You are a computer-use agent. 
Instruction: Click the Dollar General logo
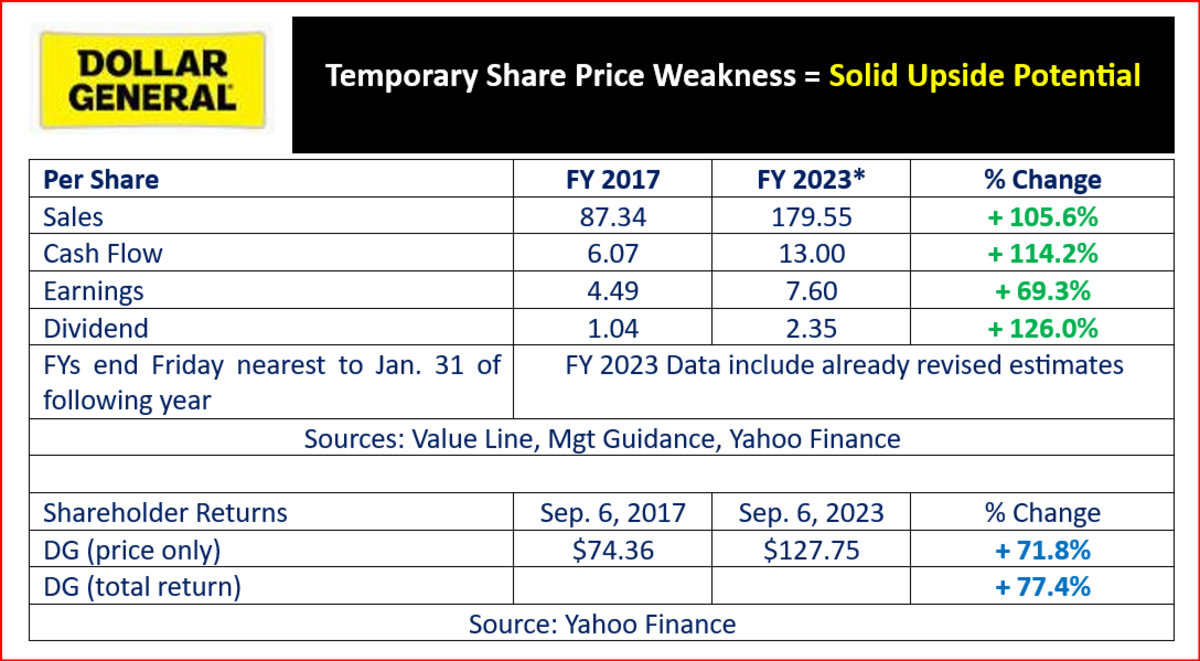[x=151, y=82]
